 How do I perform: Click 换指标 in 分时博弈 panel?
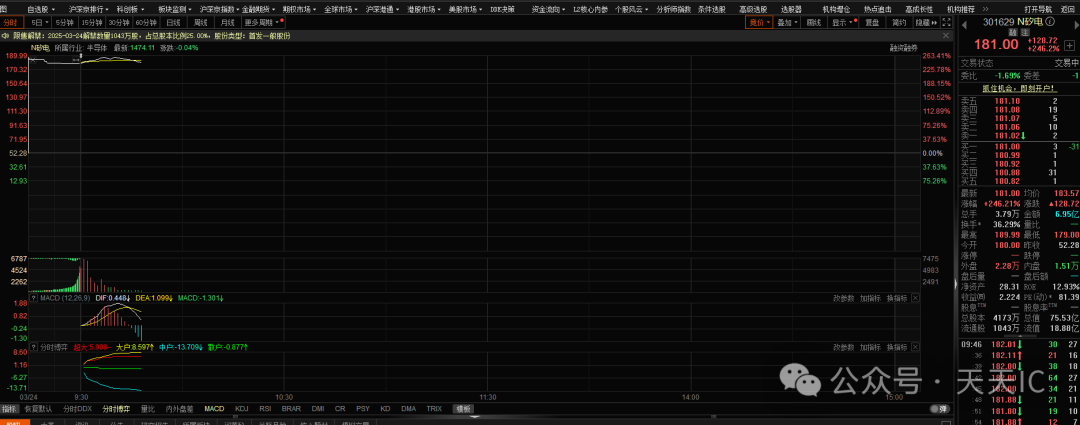[897, 348]
